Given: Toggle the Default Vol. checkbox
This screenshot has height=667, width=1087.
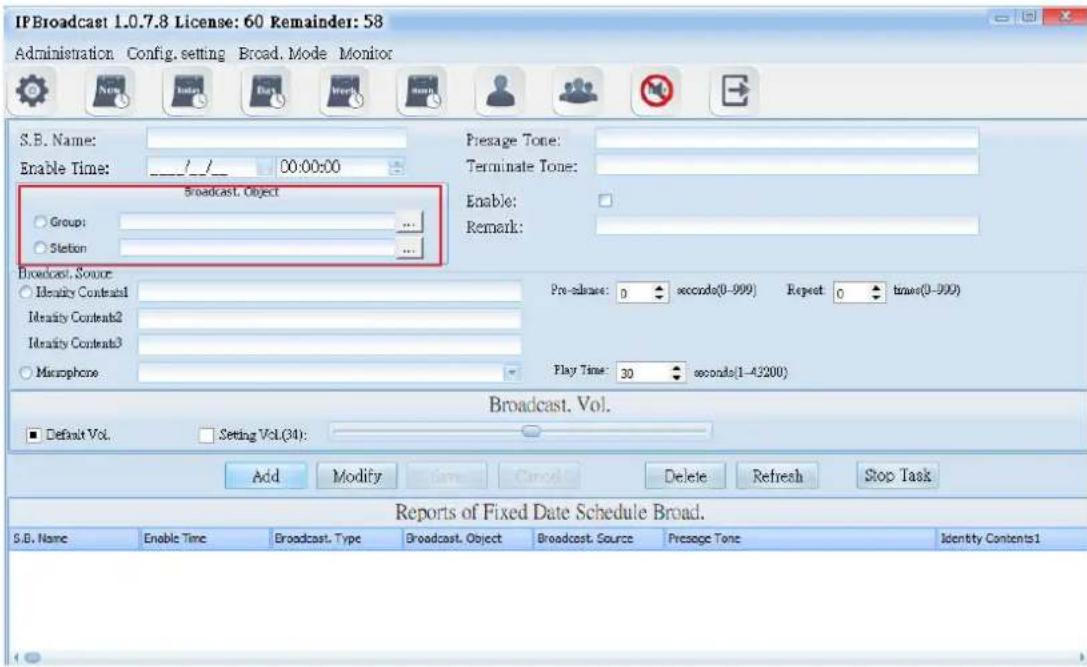Looking at the screenshot, I should [x=33, y=435].
